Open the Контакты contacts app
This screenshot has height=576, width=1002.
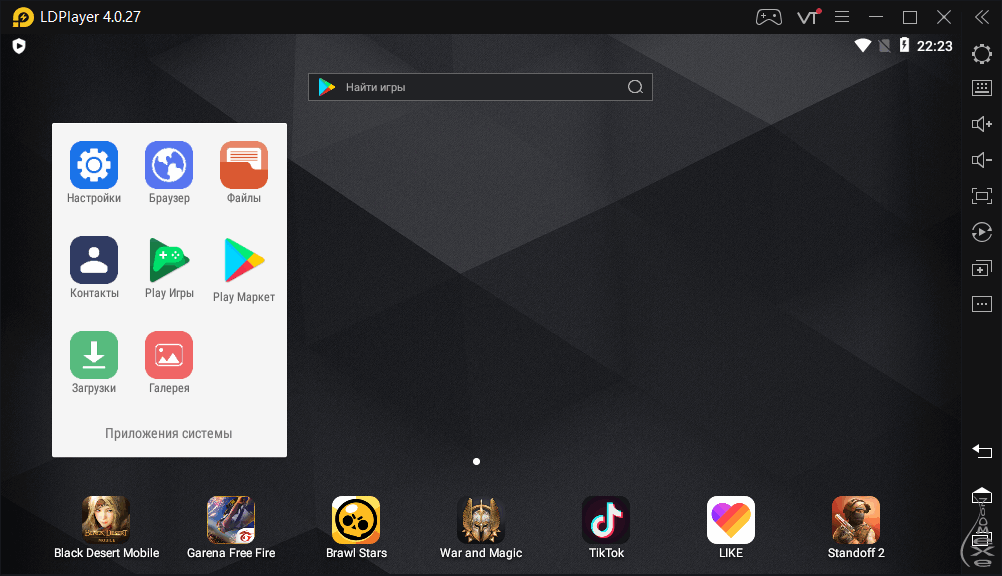94,260
